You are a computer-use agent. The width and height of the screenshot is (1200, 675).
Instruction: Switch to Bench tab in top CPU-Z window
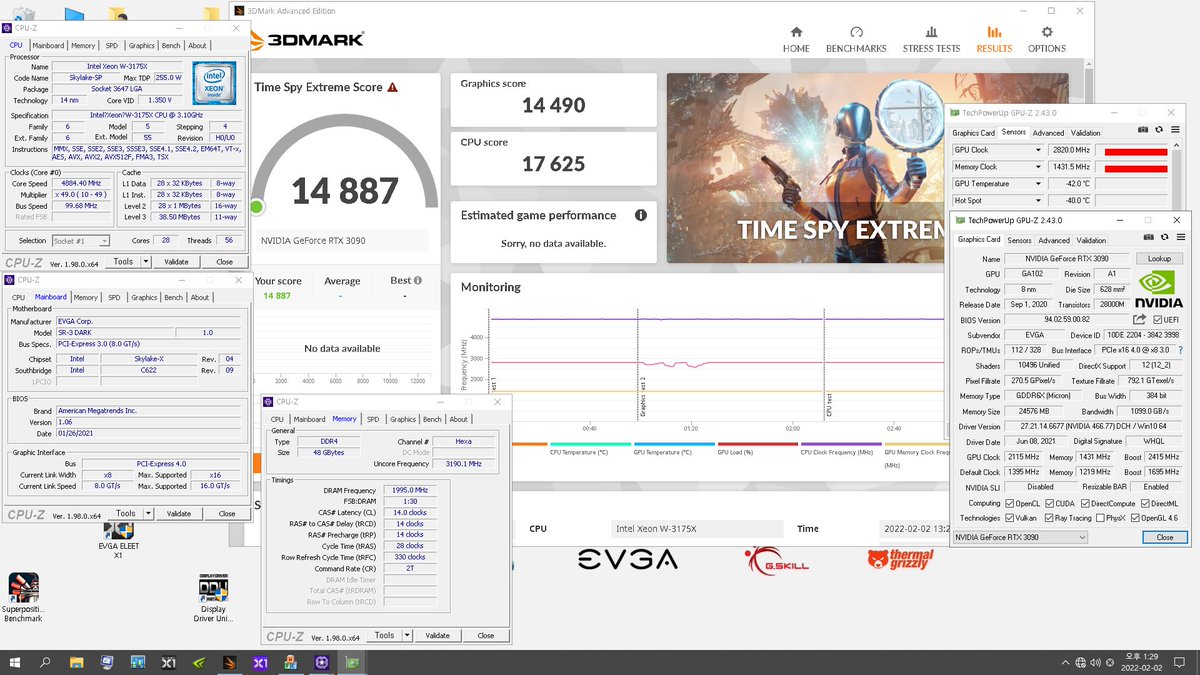[171, 45]
